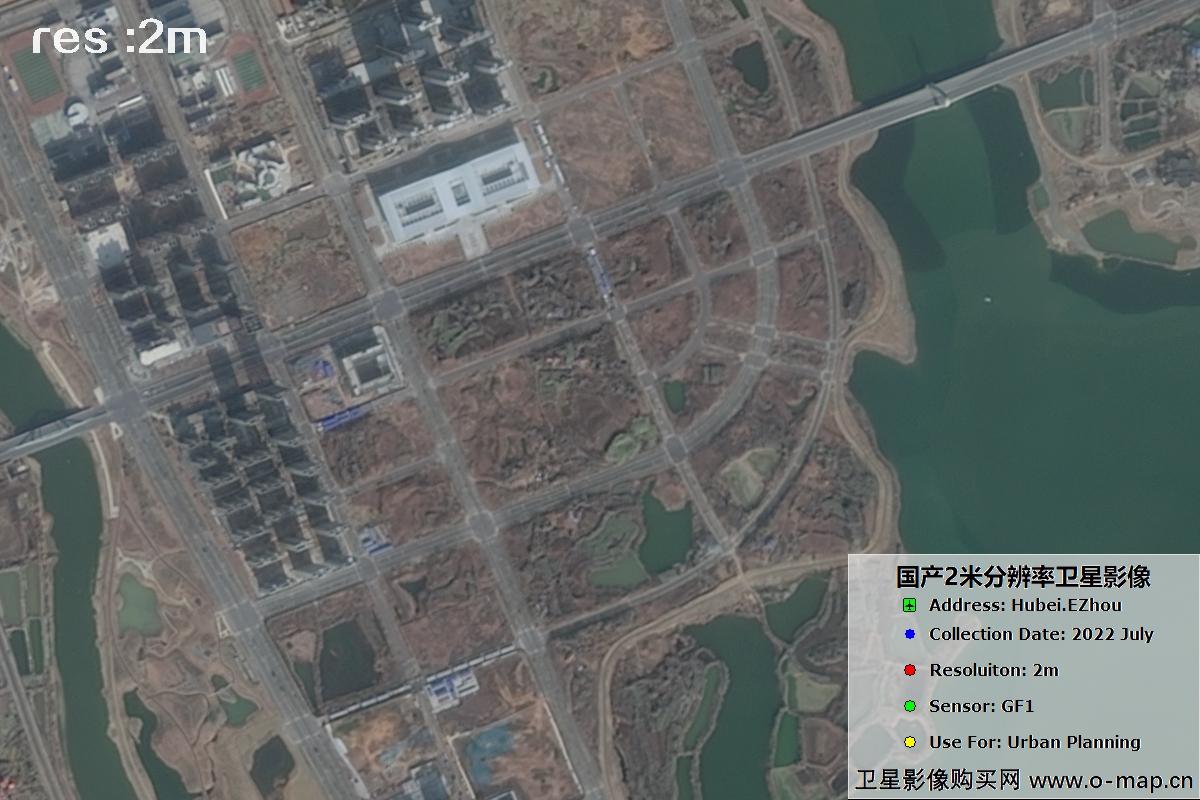Image resolution: width=1200 pixels, height=800 pixels.
Task: Click the 卫星影像购买网 text in legend
Action: (937, 779)
